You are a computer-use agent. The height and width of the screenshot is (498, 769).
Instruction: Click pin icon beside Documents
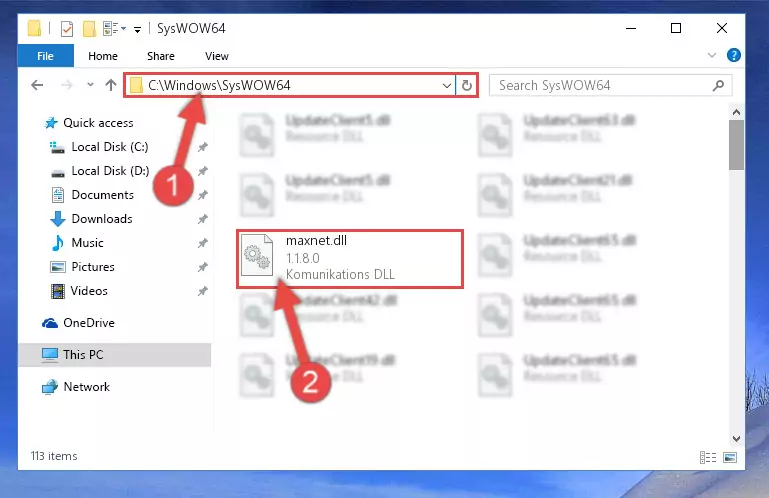203,195
